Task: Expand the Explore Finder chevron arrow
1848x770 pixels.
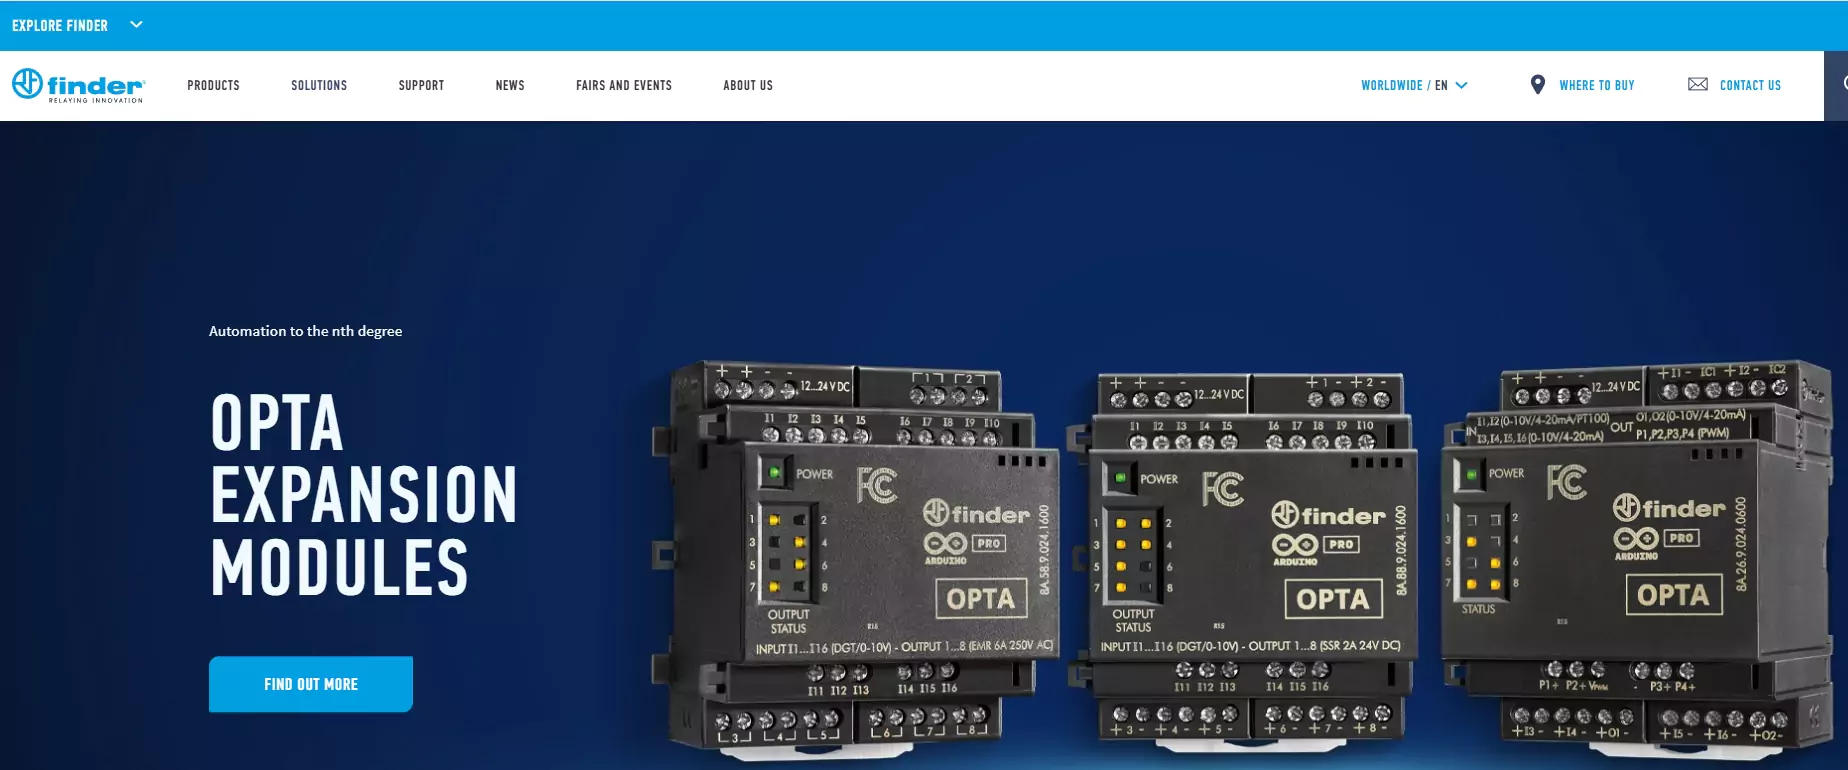Action: tap(137, 25)
